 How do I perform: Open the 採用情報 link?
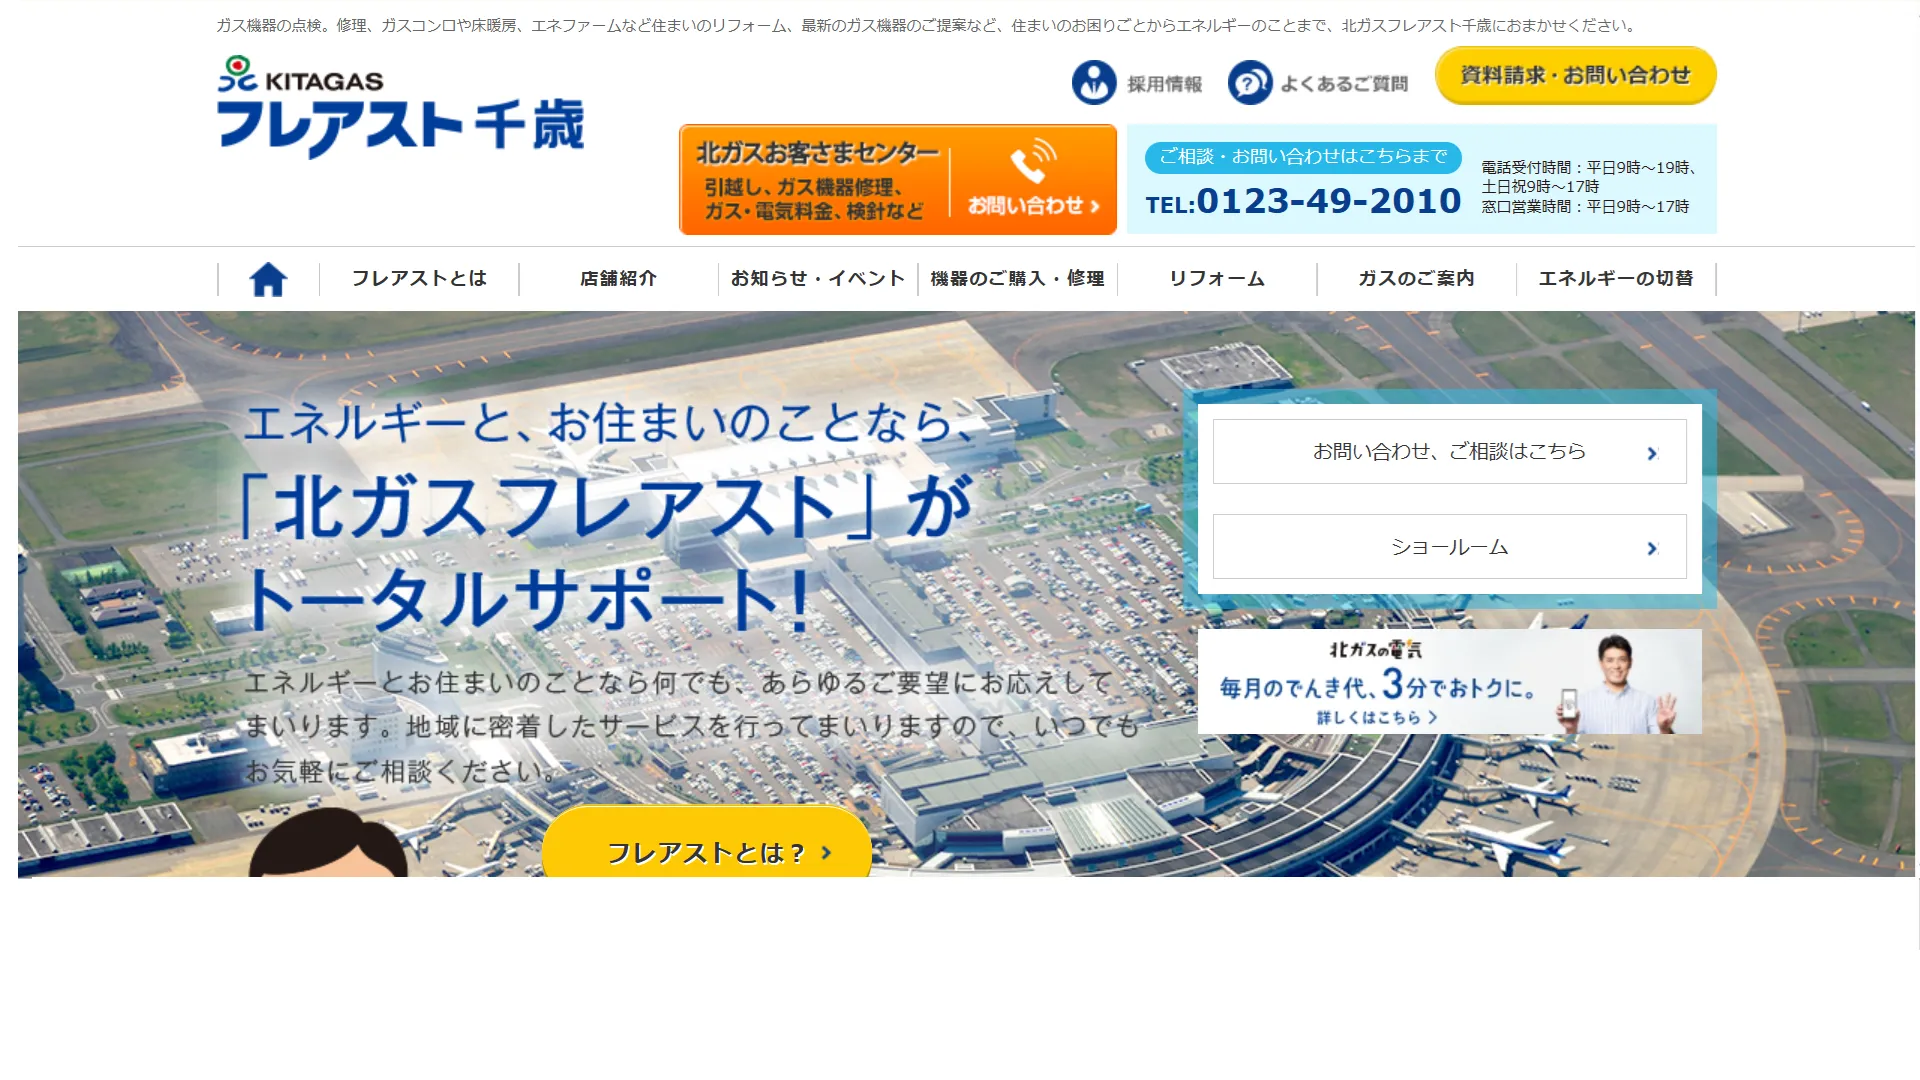coord(1137,83)
